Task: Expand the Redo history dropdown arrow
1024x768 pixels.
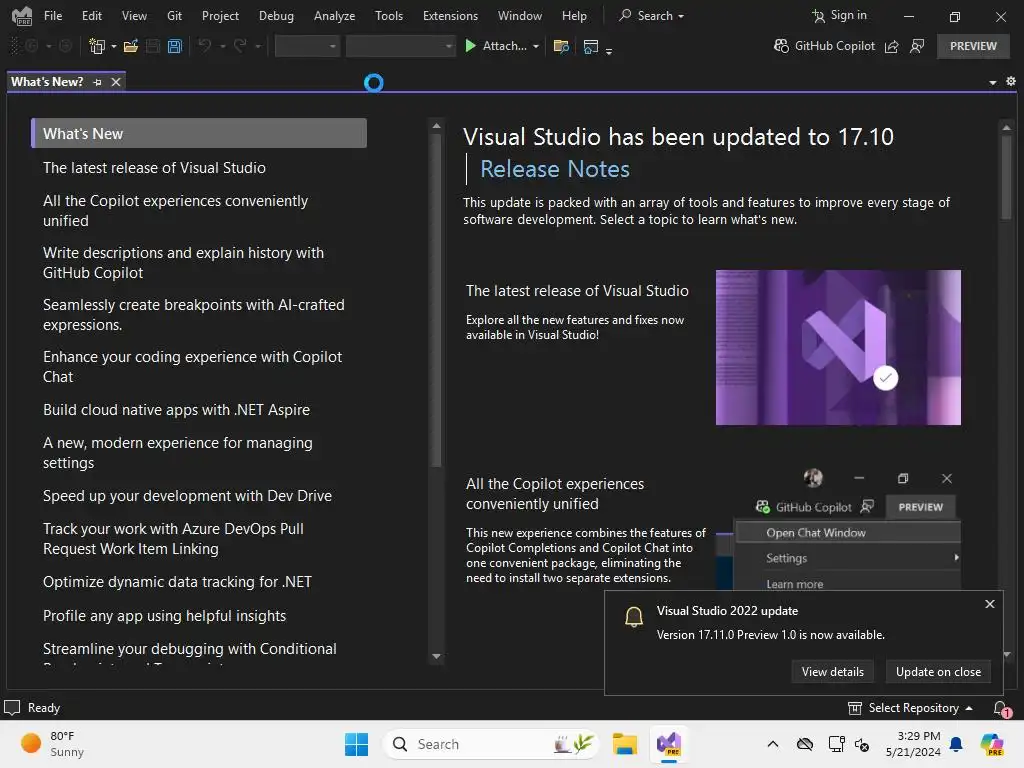Action: 257,47
